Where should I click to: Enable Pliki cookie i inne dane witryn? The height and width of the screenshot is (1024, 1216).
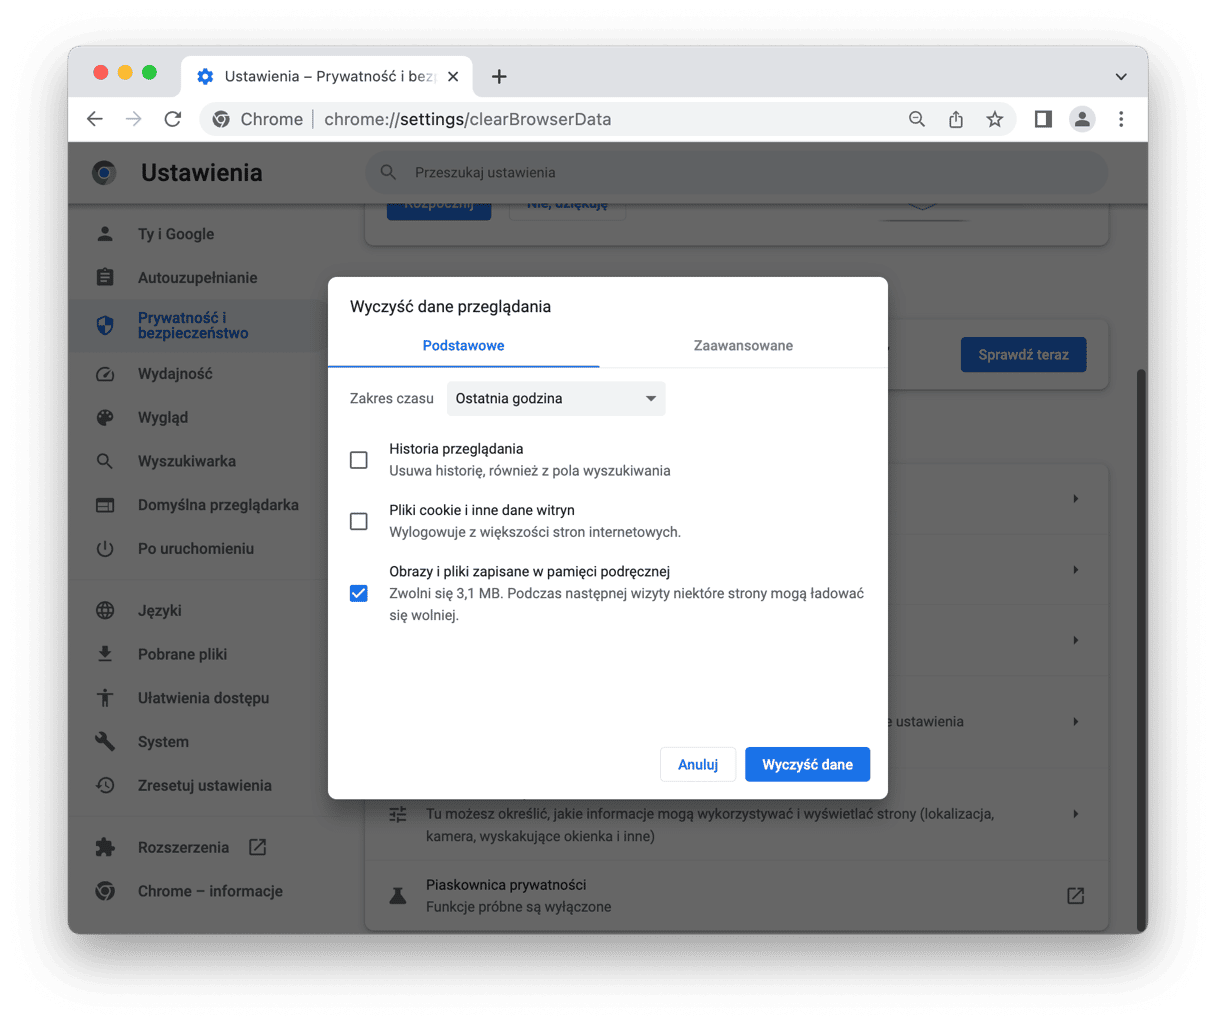pos(359,521)
